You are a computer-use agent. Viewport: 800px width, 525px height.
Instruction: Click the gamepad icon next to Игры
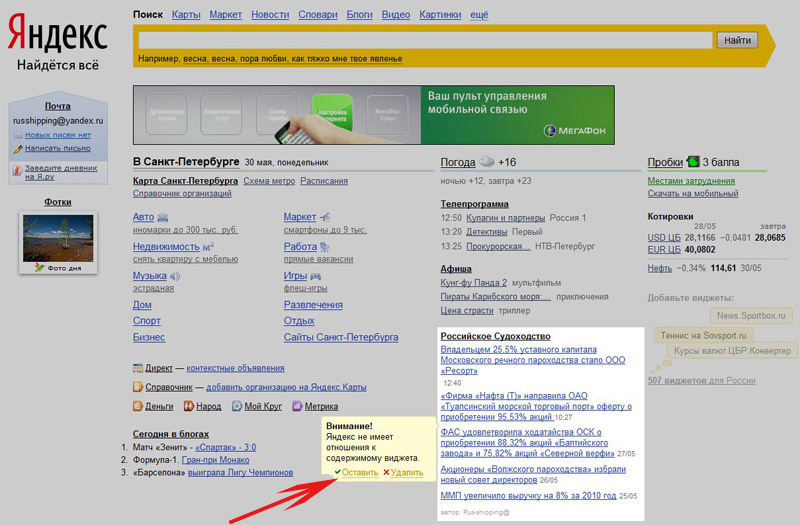316,276
